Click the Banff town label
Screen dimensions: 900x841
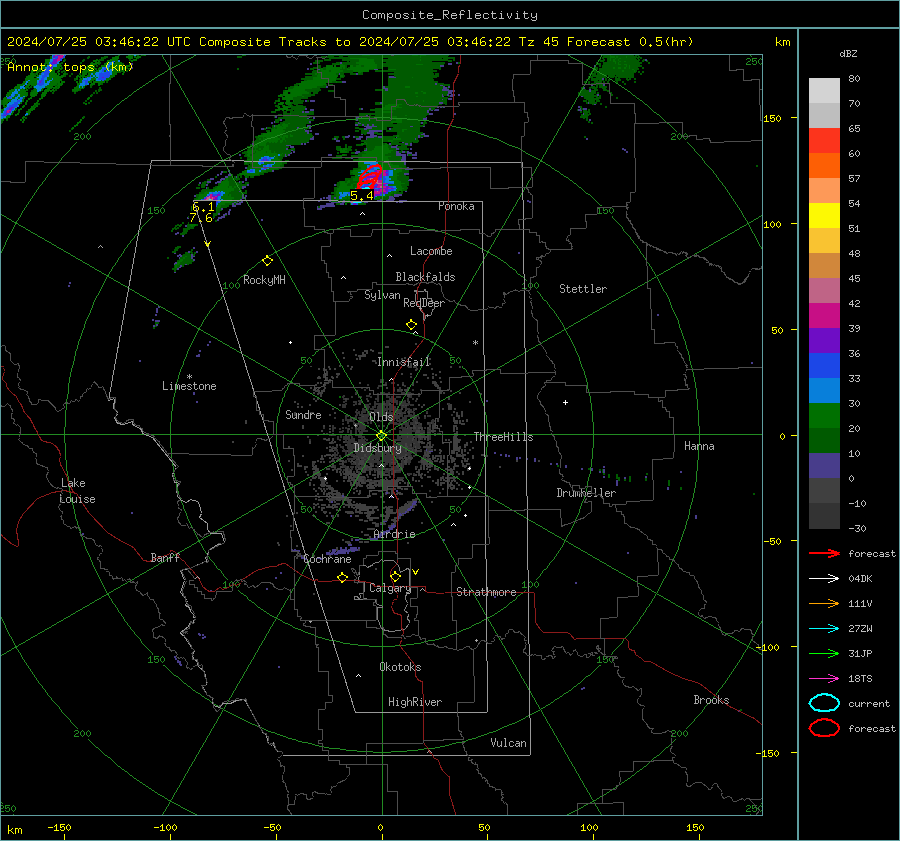tap(165, 557)
